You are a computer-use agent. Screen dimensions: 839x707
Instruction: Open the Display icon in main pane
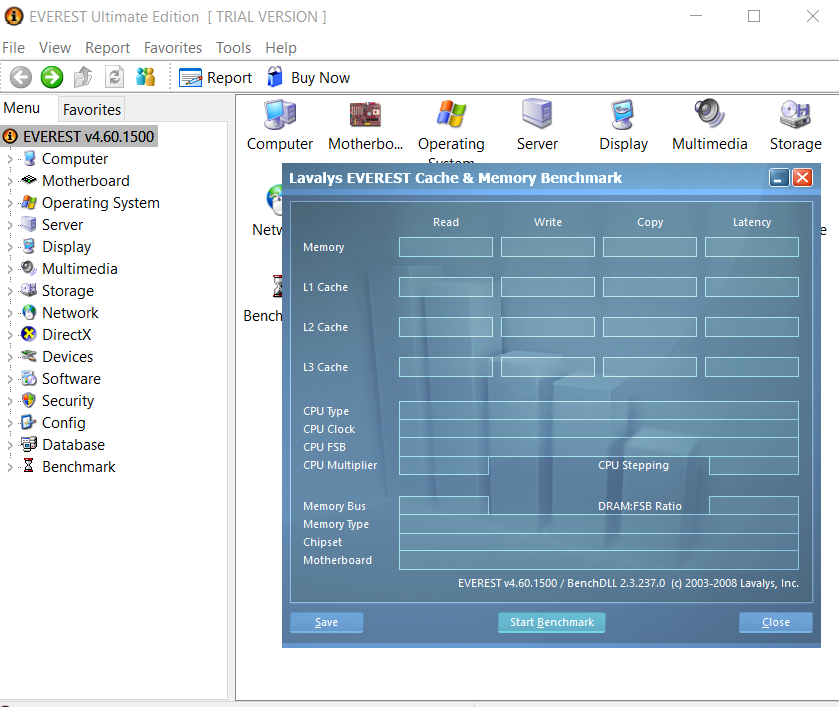coord(623,114)
